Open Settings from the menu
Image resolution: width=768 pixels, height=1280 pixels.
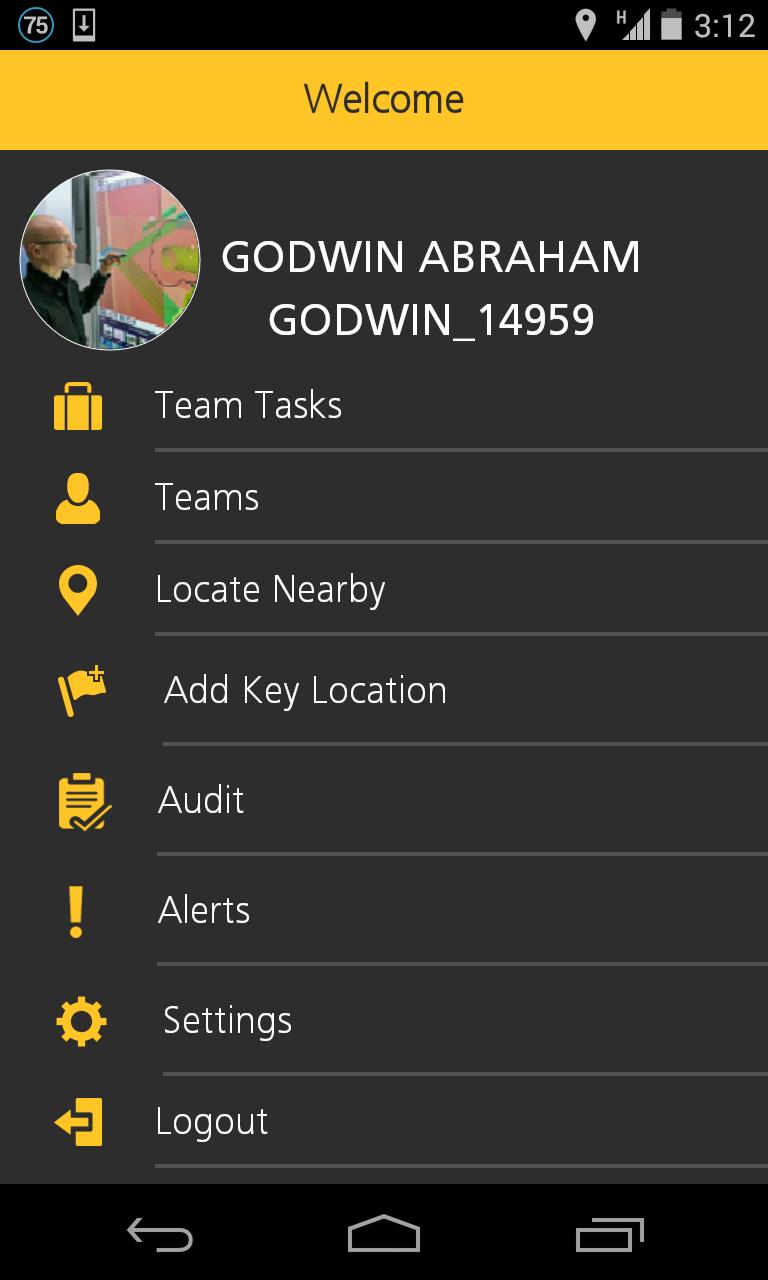[x=384, y=1021]
